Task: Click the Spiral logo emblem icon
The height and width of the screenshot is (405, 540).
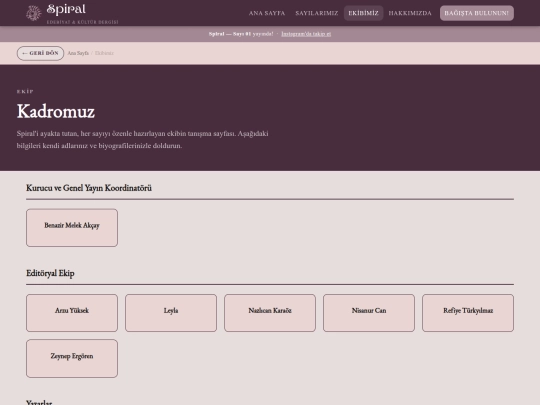Action: [x=33, y=13]
